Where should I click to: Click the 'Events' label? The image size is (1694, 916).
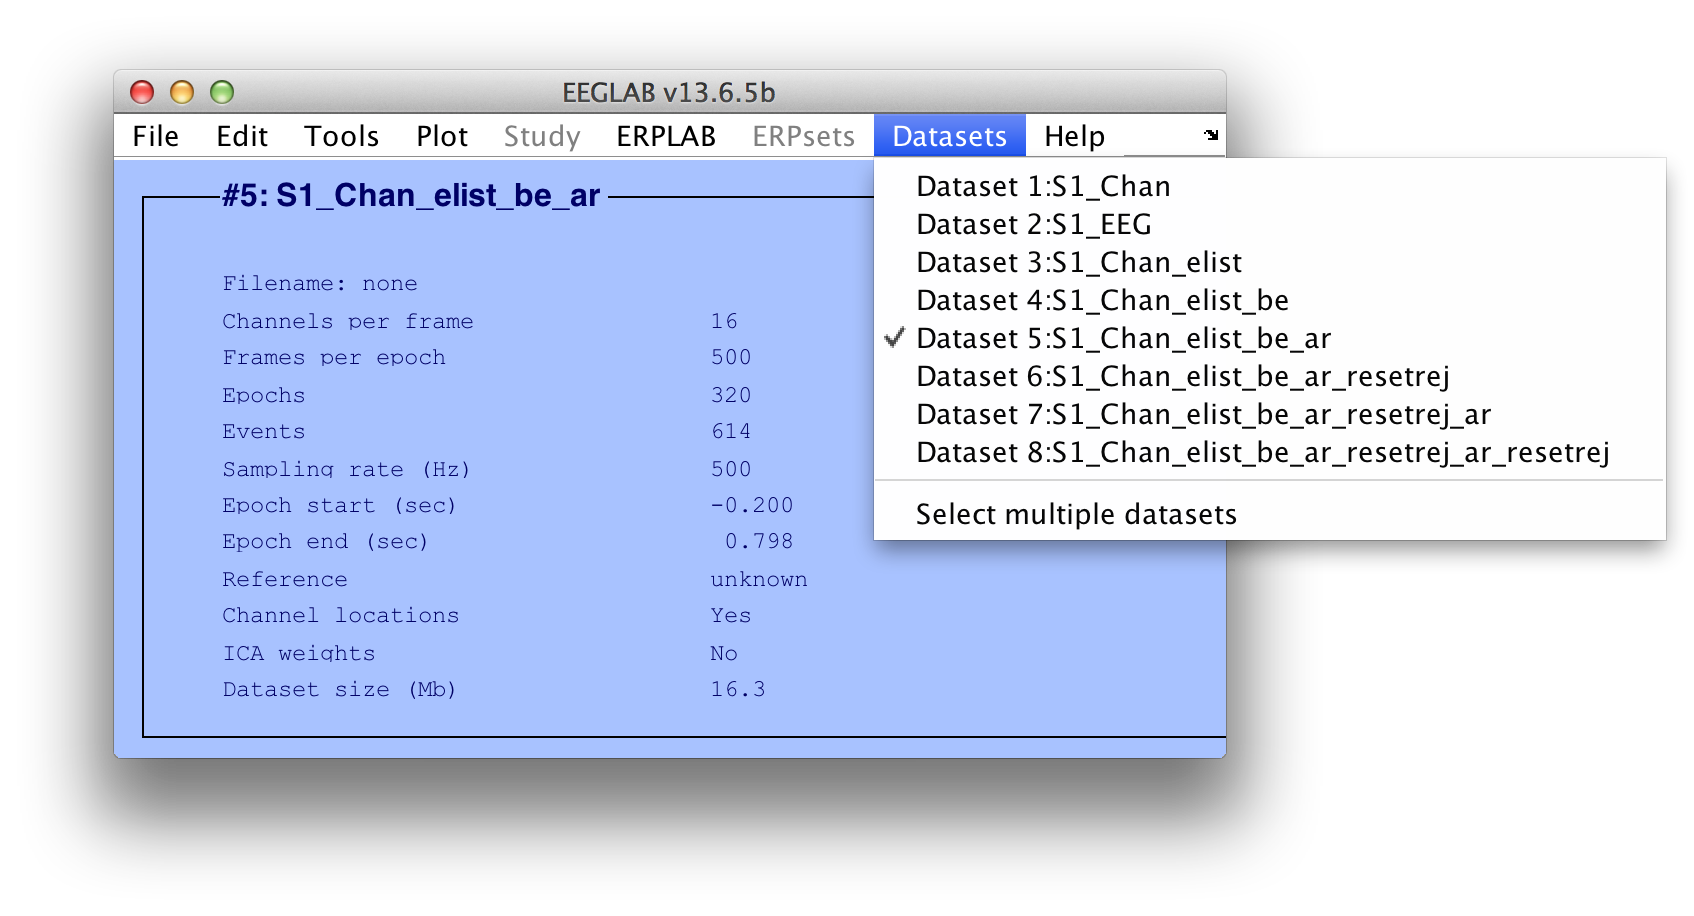coord(263,432)
